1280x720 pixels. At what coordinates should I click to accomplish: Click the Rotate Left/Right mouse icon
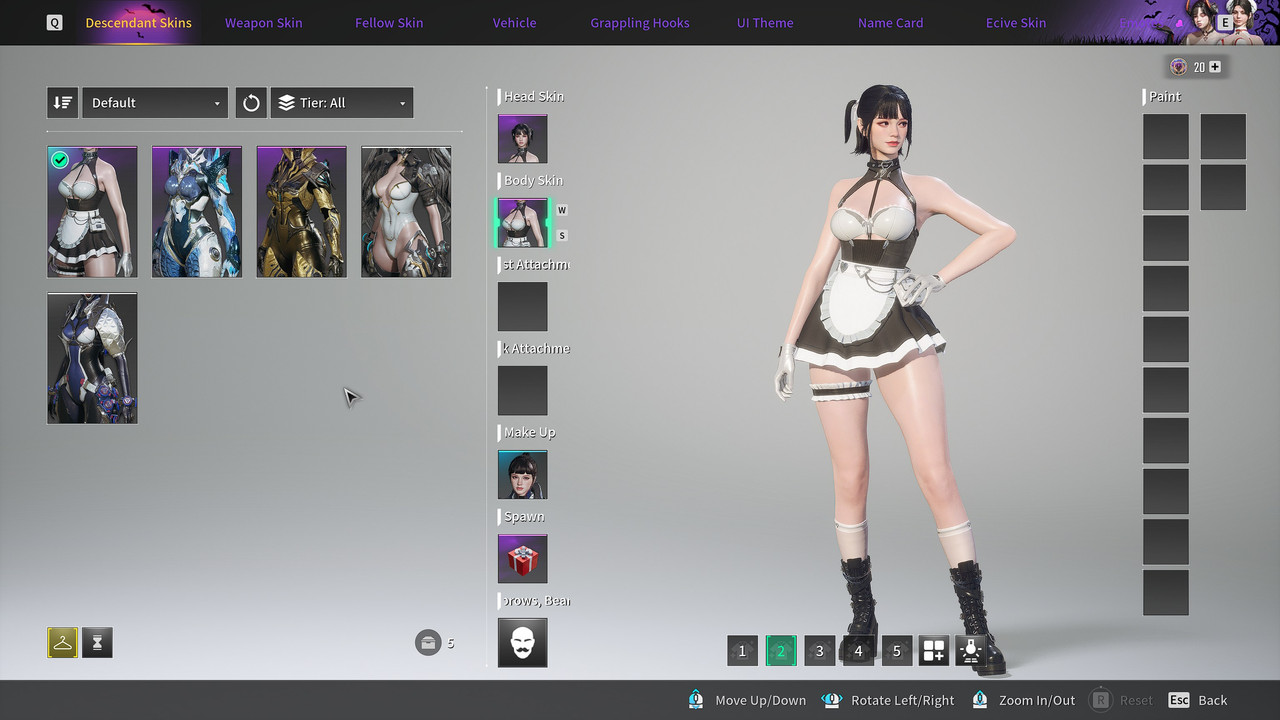(831, 700)
